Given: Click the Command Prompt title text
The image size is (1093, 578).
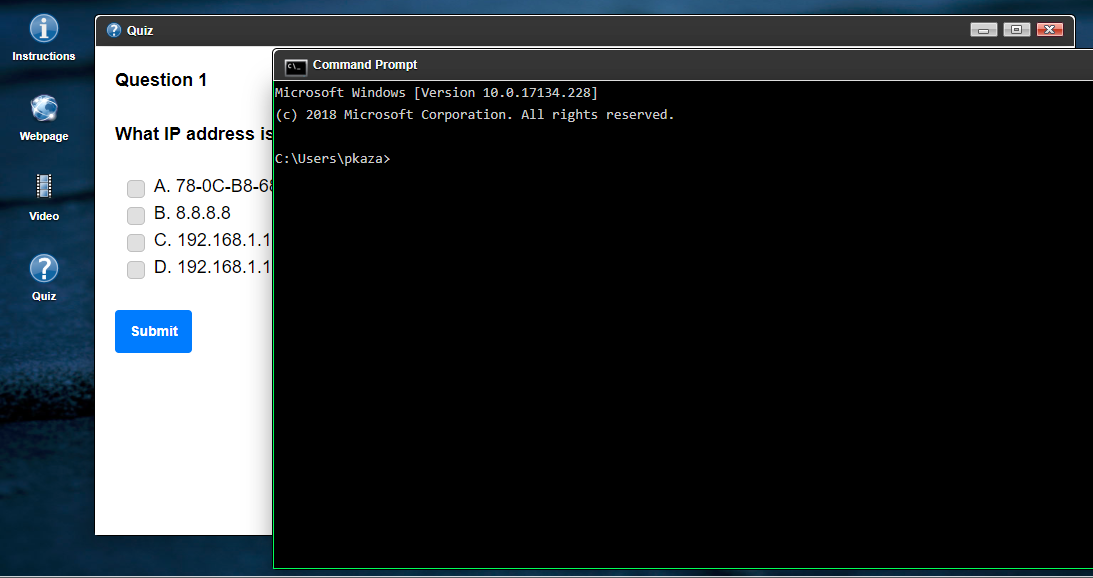Looking at the screenshot, I should 365,65.
